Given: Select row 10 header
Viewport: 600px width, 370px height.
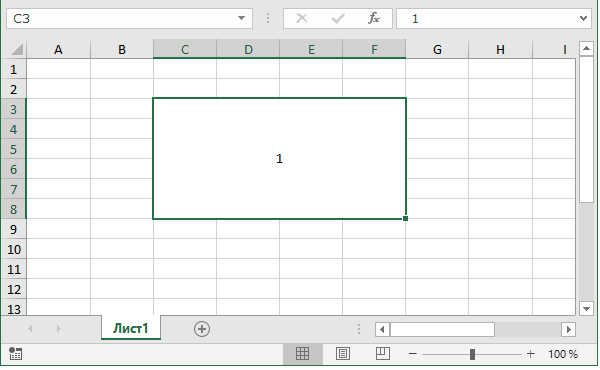Looking at the screenshot, I should click(x=14, y=249).
